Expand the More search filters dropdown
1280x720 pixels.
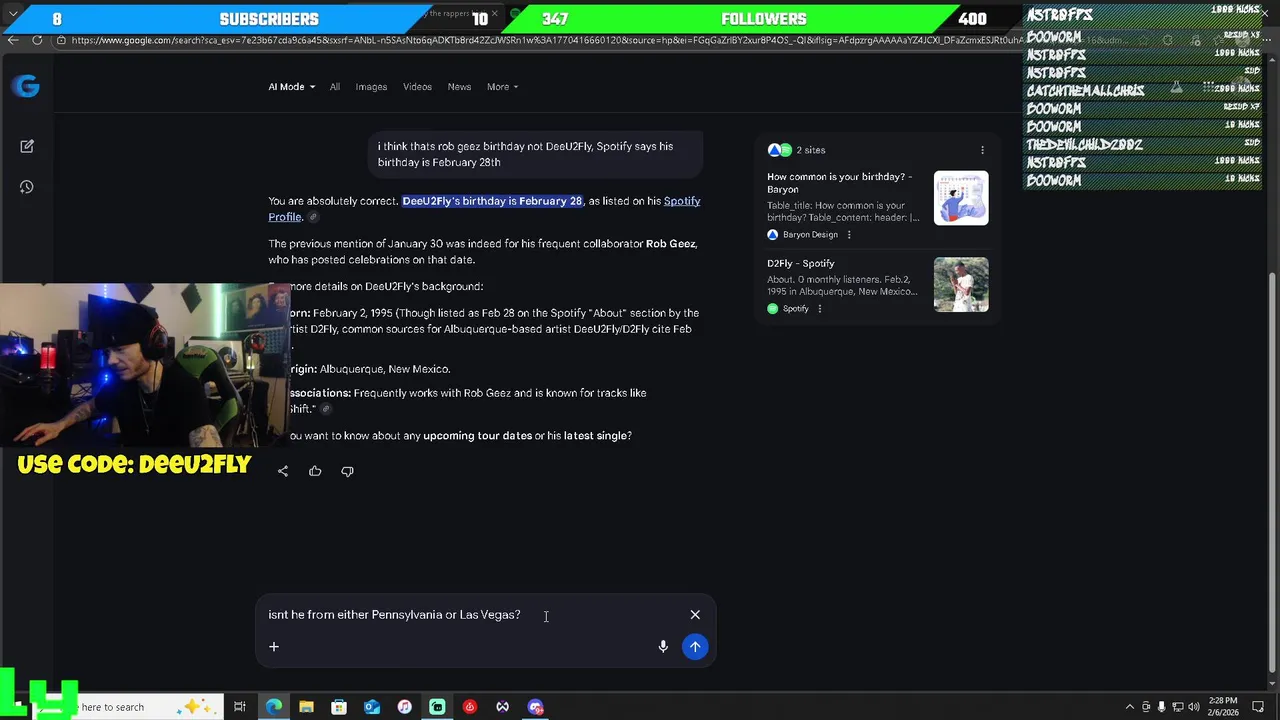pyautogui.click(x=502, y=87)
